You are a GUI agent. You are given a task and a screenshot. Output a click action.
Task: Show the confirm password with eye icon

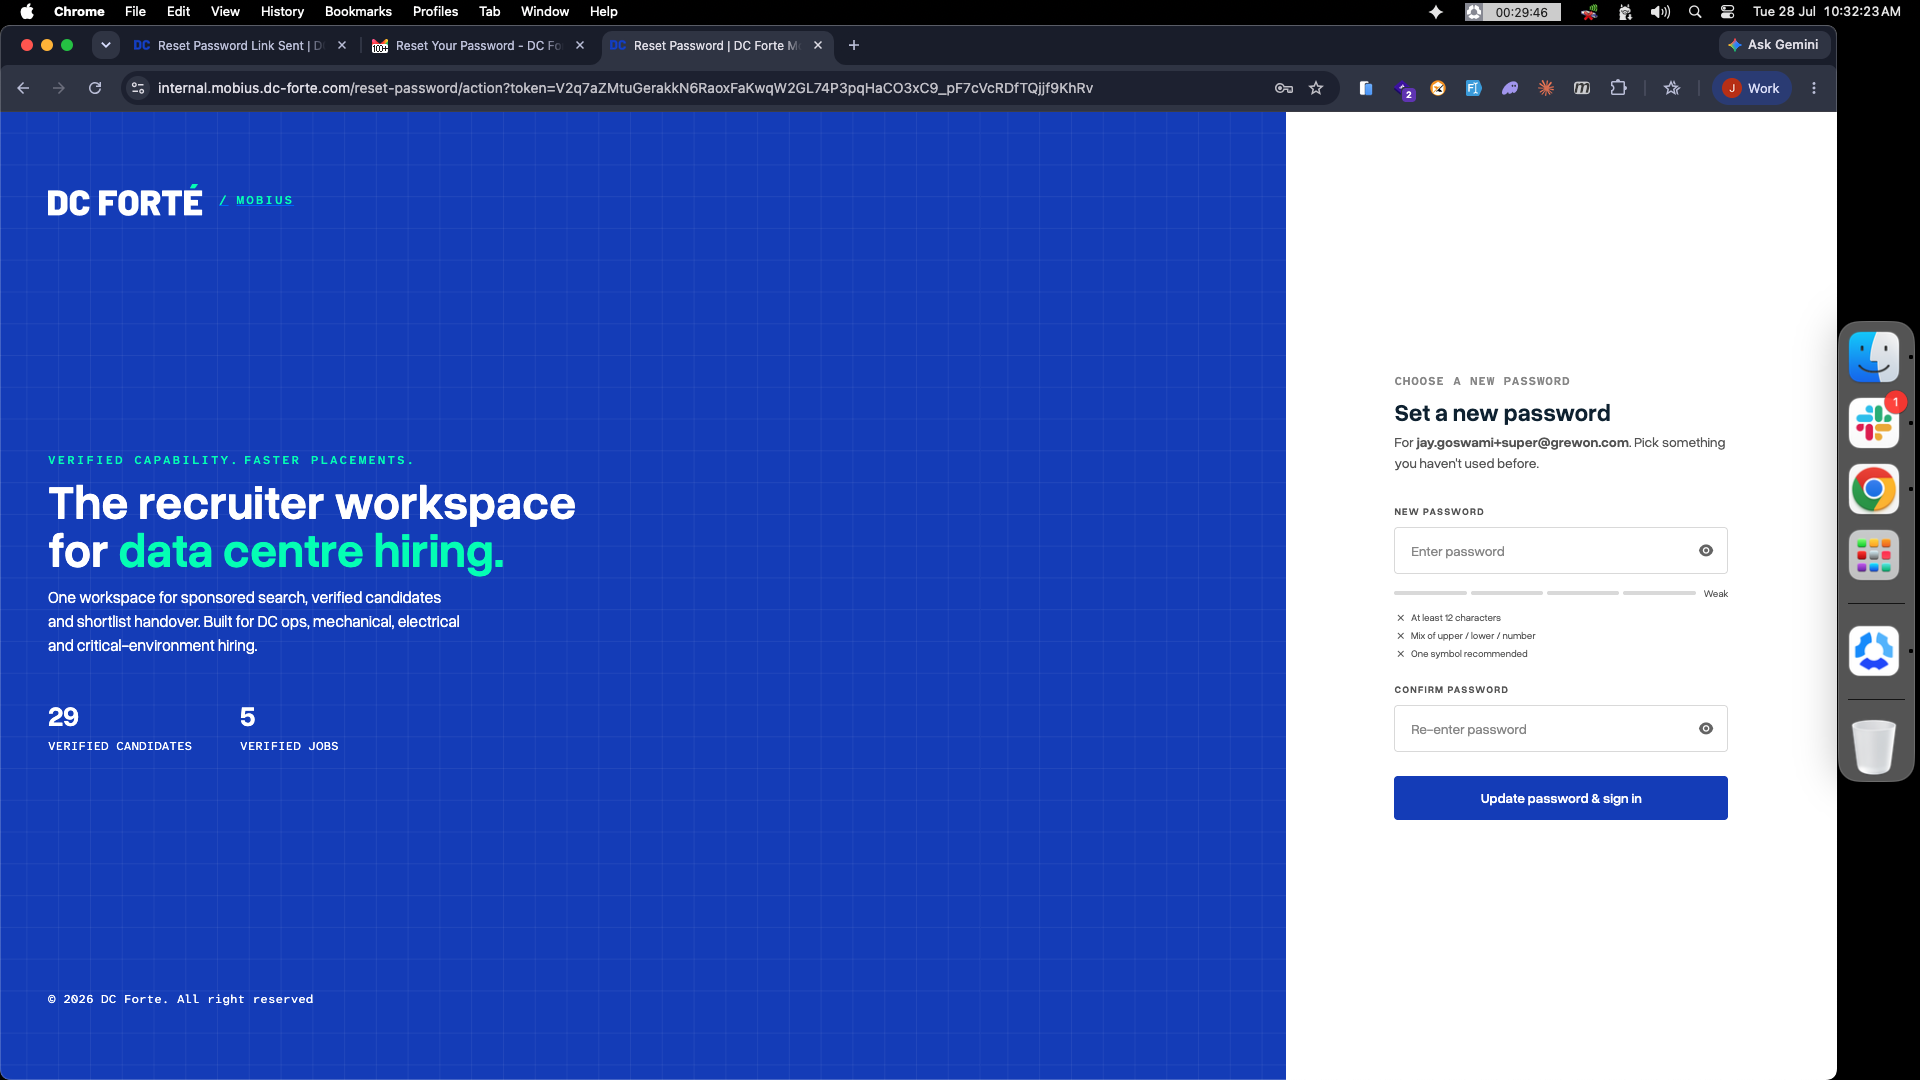1706,729
